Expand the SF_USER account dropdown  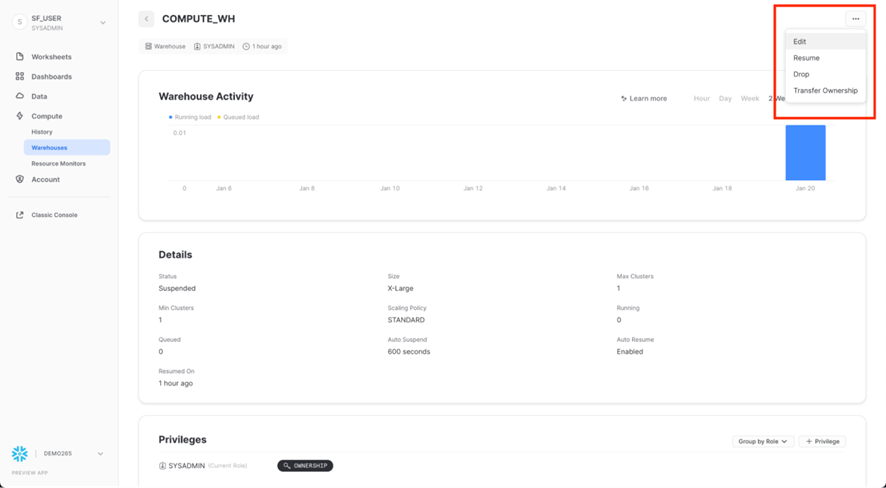pos(101,22)
